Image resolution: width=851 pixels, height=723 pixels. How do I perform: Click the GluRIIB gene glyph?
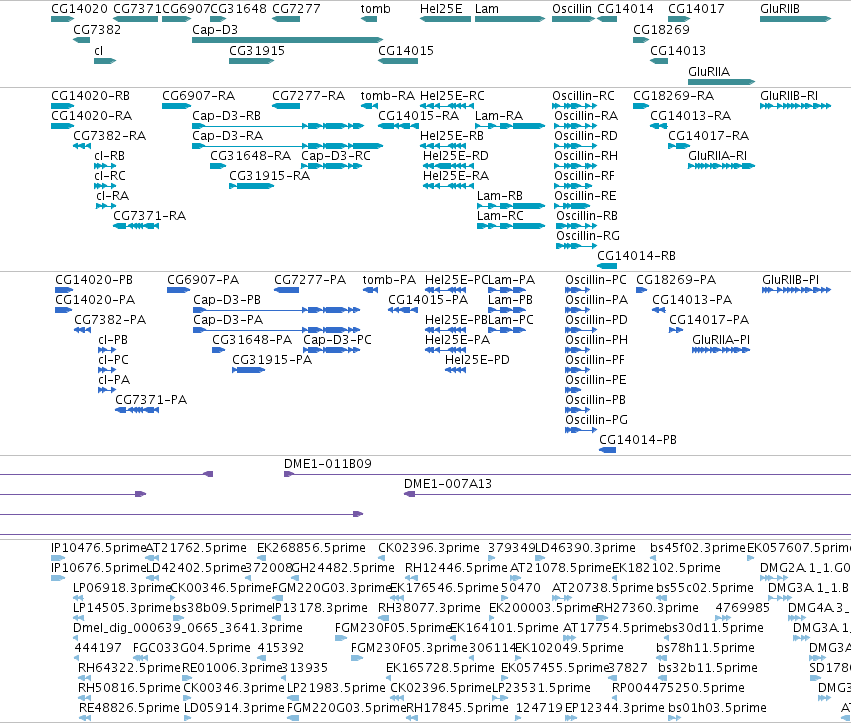click(x=795, y=19)
